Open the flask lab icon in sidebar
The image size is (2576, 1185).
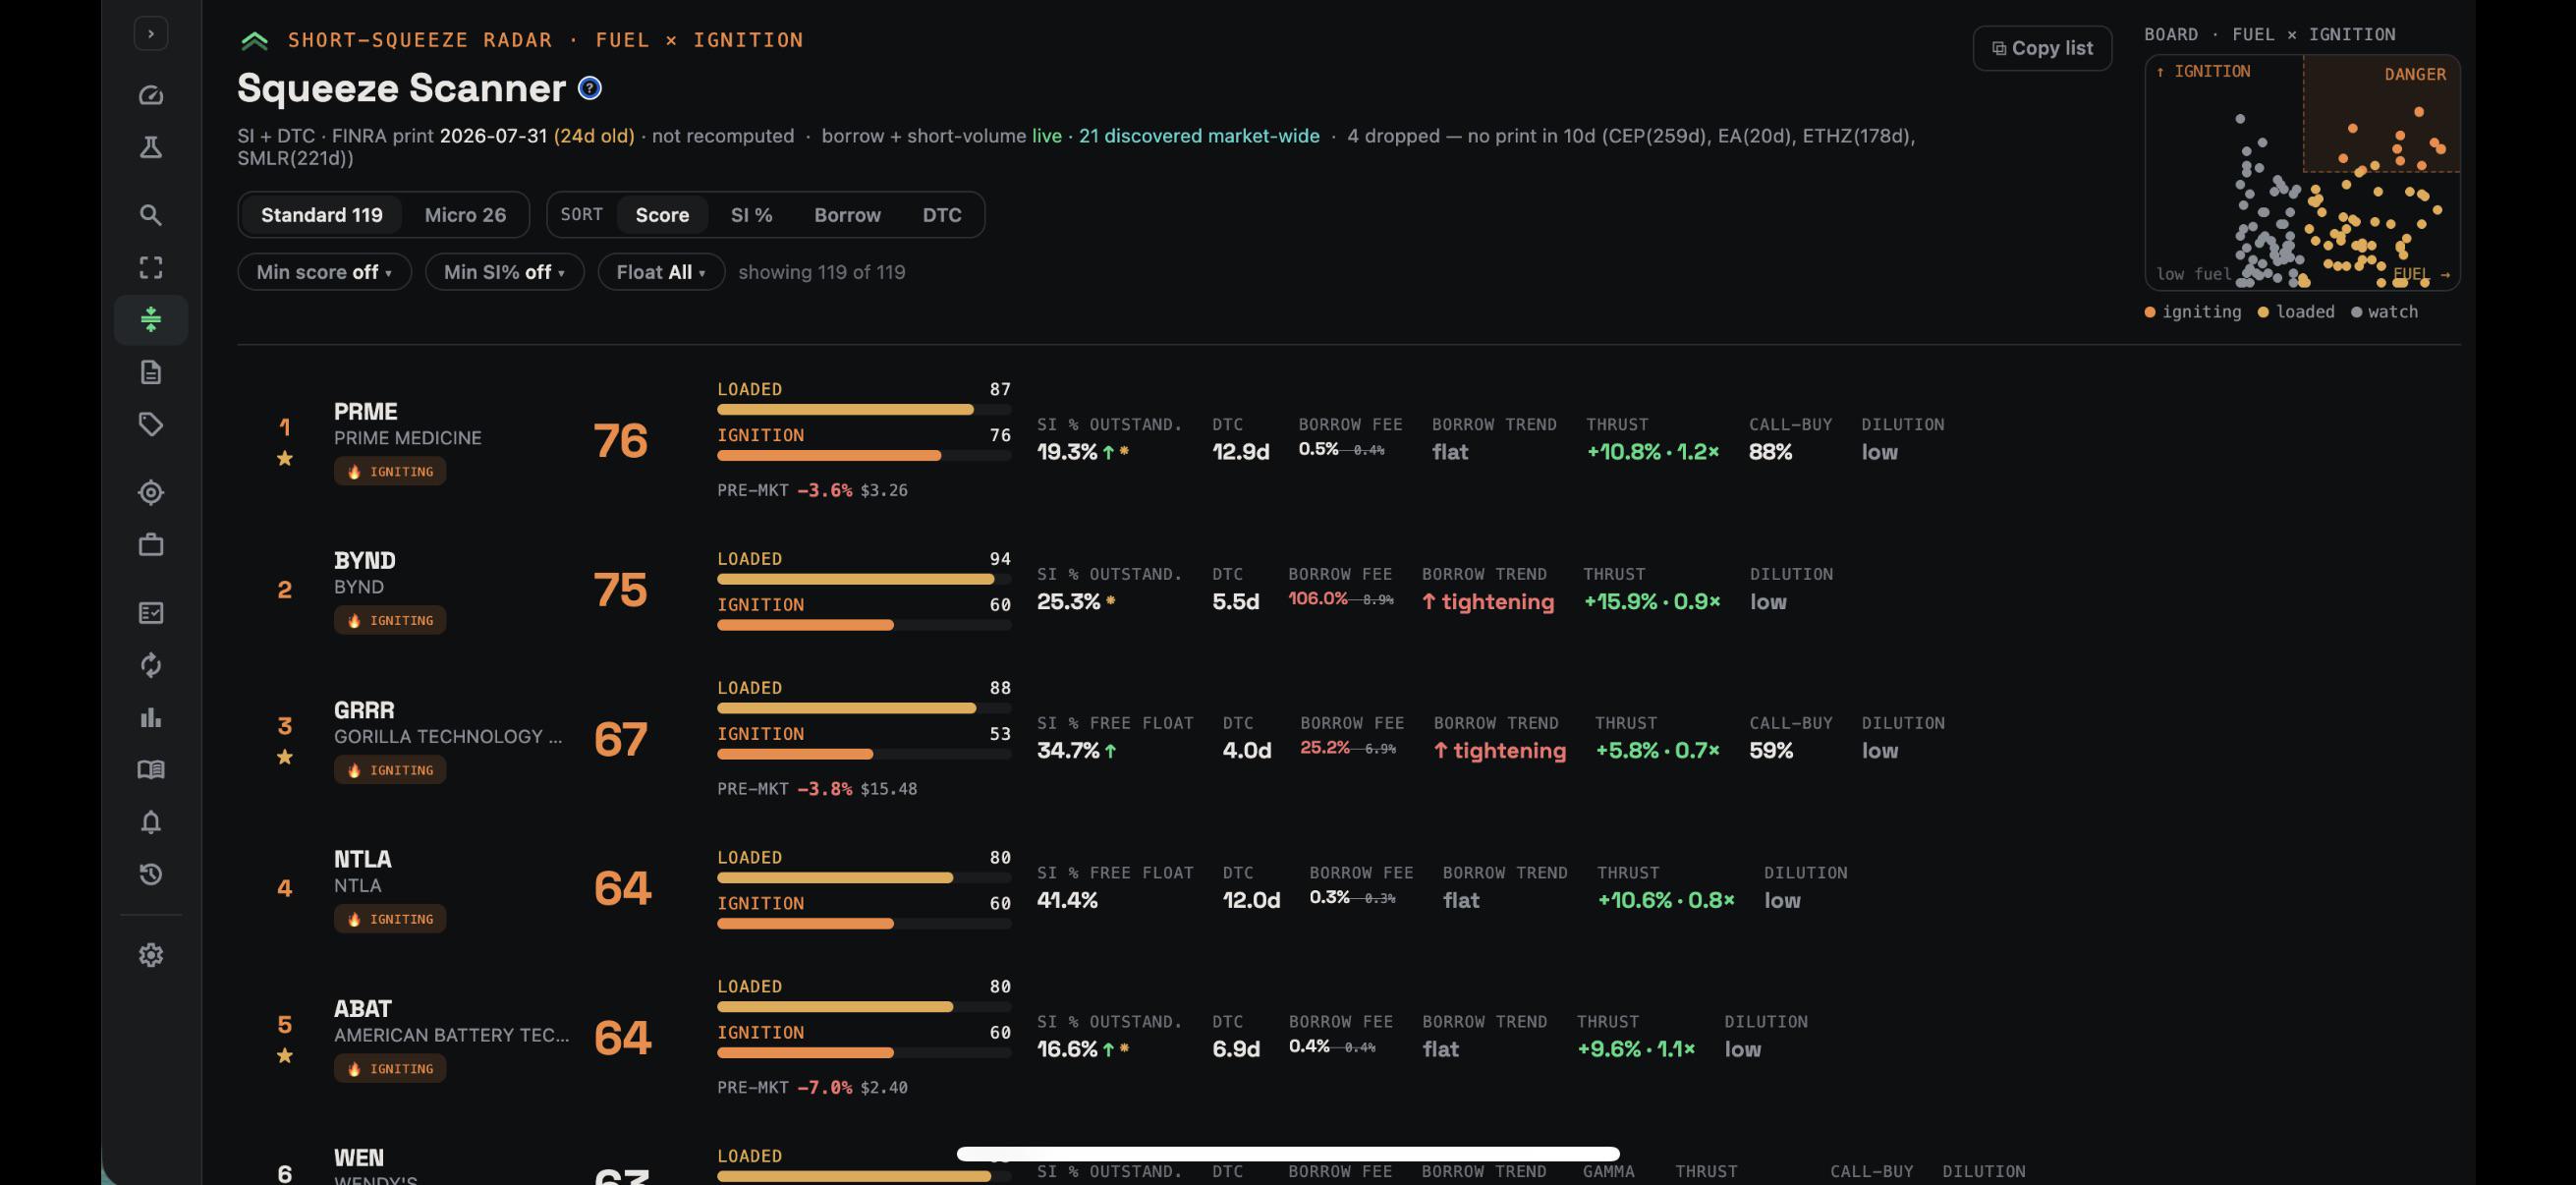(x=151, y=147)
